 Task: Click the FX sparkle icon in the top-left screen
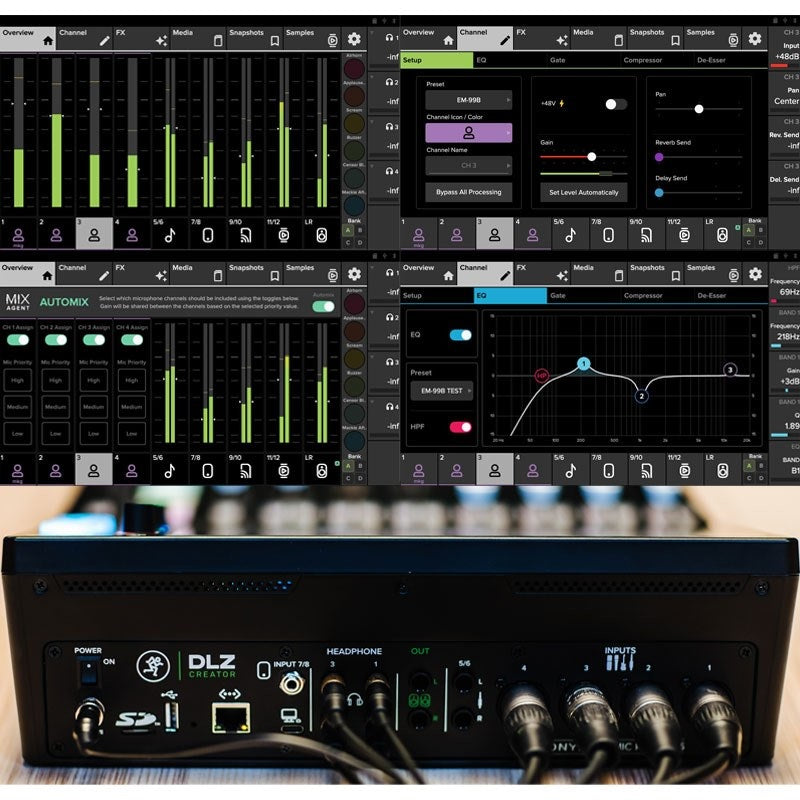coord(160,40)
